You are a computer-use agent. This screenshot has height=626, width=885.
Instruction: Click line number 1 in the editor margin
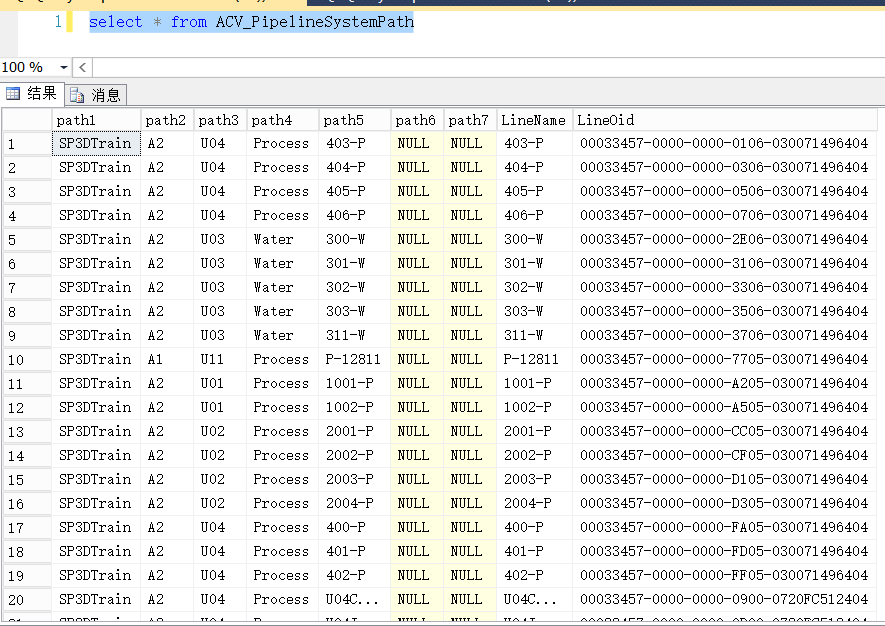coord(58,21)
